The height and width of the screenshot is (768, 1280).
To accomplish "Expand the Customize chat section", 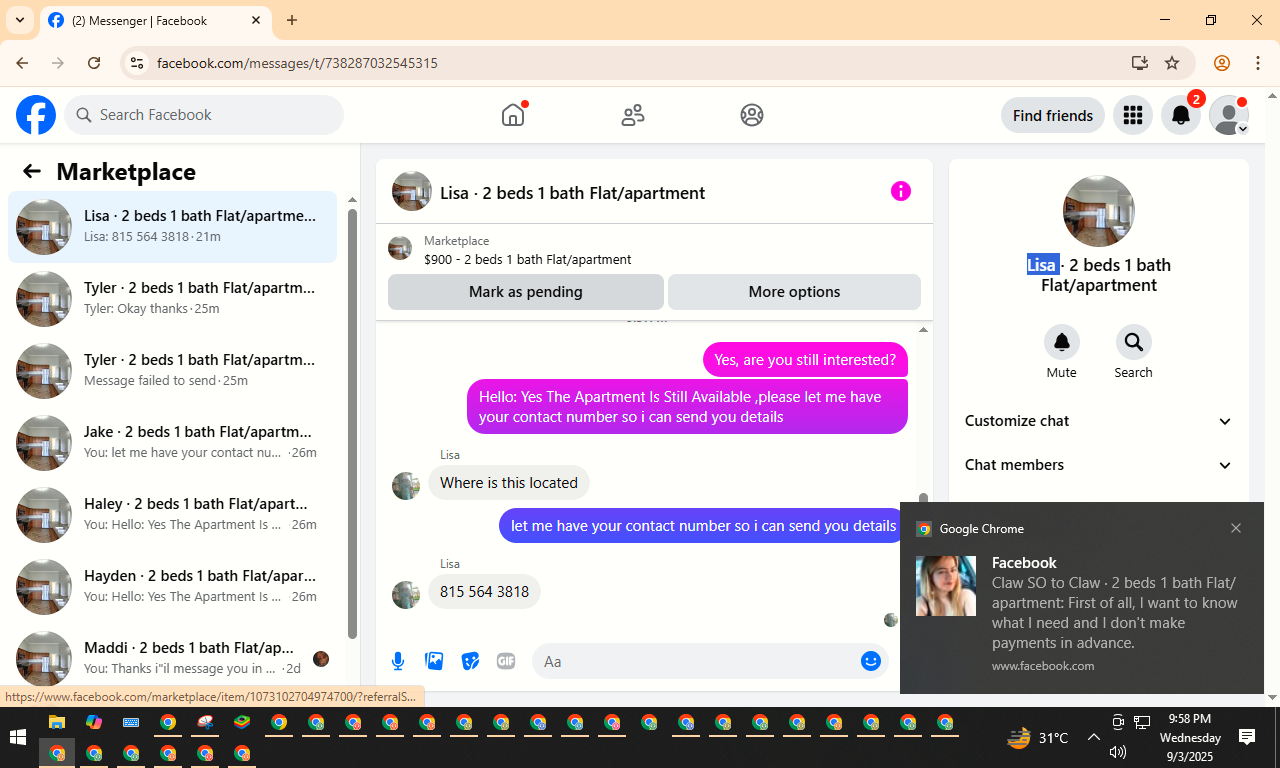I will coord(1099,421).
